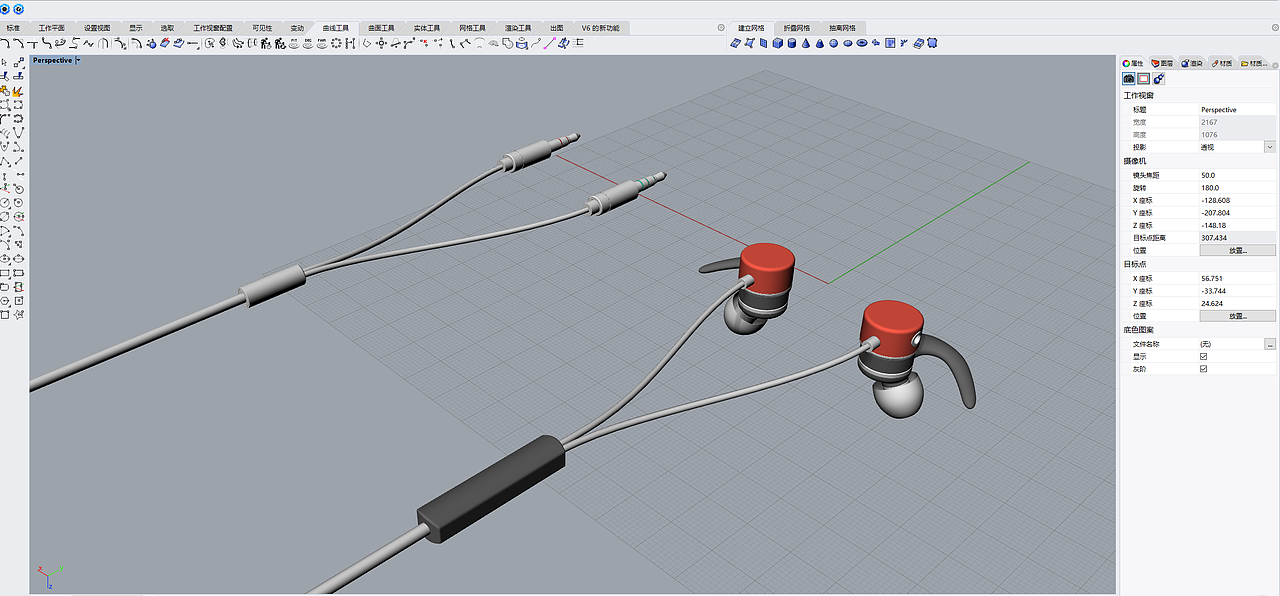The height and width of the screenshot is (596, 1280).
Task: Select the pointer selection tool in sidebar
Action: coord(5,63)
